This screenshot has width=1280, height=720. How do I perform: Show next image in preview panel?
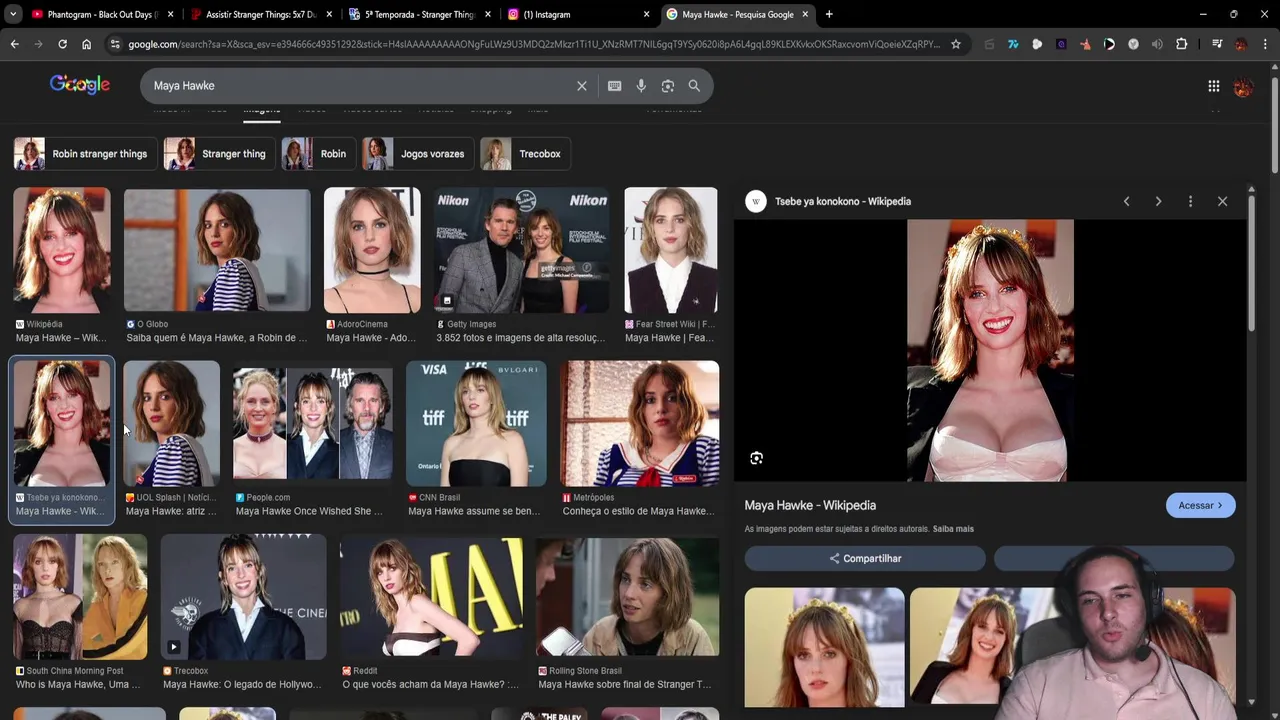coord(1158,201)
